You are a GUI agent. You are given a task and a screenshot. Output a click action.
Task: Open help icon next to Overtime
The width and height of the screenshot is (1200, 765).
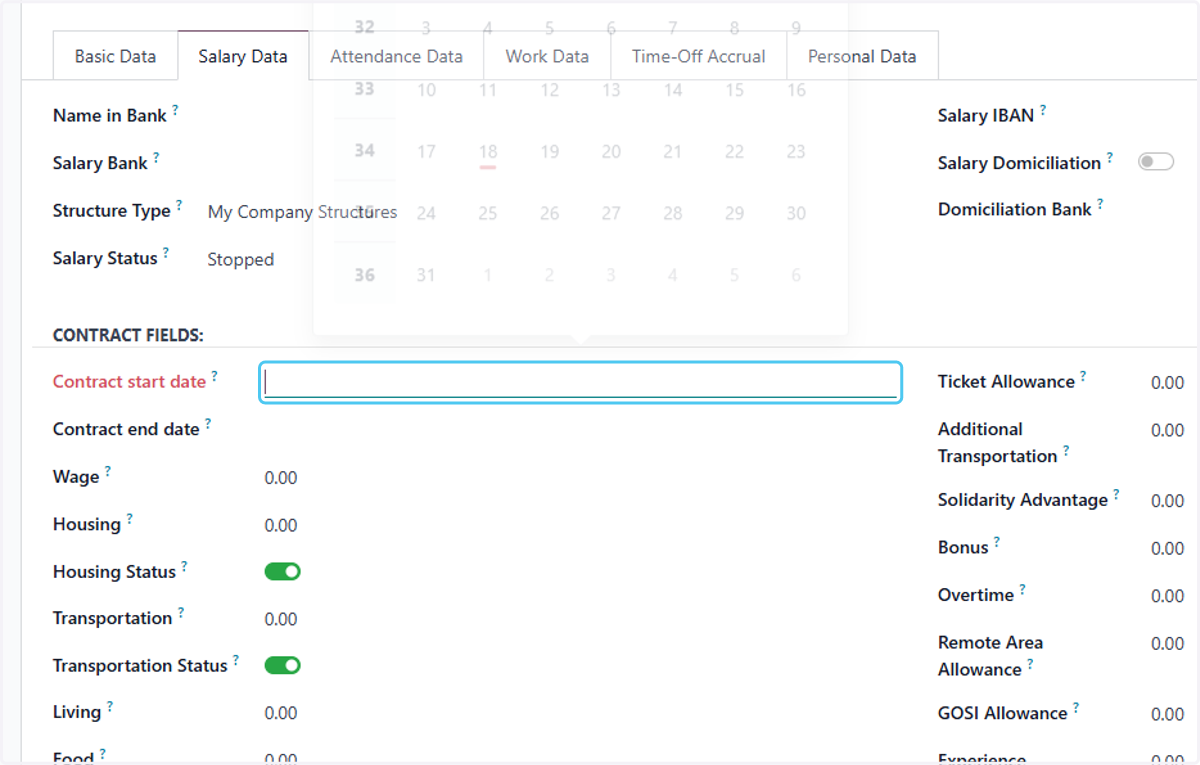(x=1022, y=590)
